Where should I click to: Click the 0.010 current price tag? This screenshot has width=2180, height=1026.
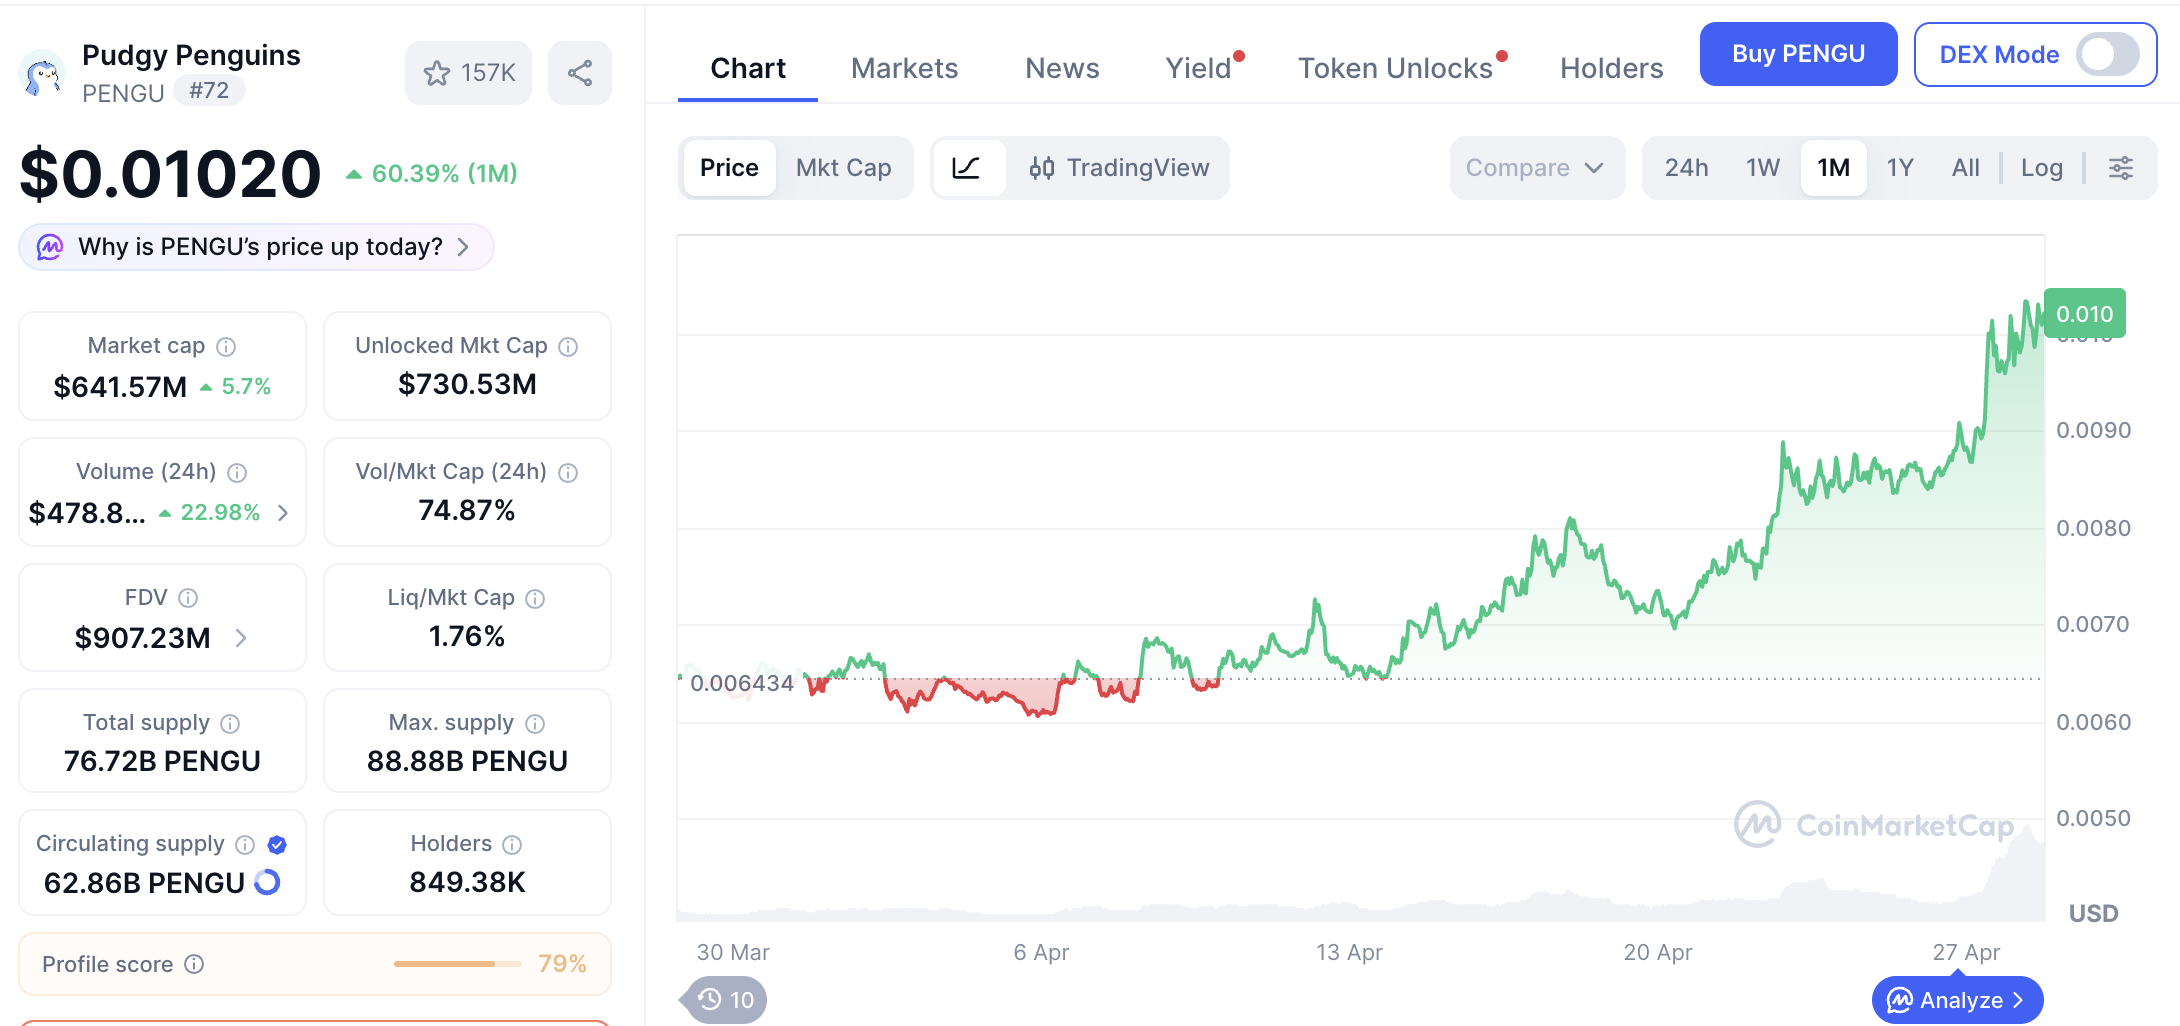tap(2084, 314)
